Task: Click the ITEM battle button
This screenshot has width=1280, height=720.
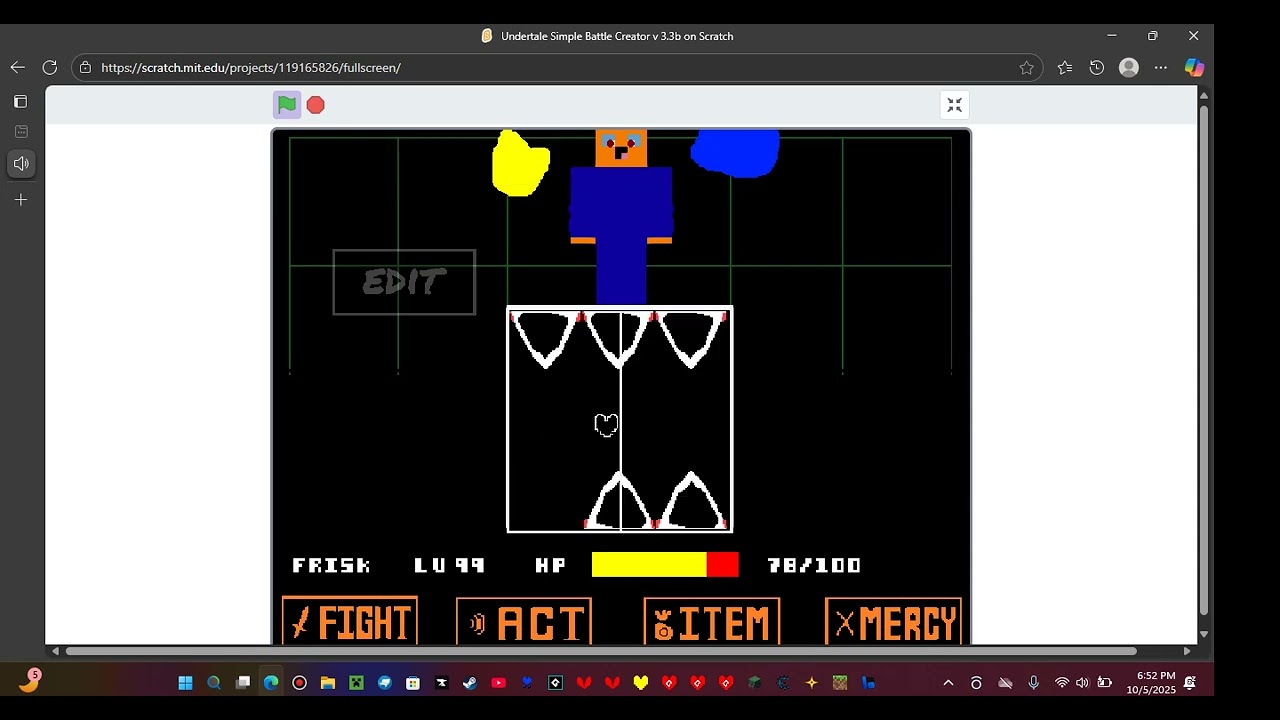Action: tap(712, 622)
